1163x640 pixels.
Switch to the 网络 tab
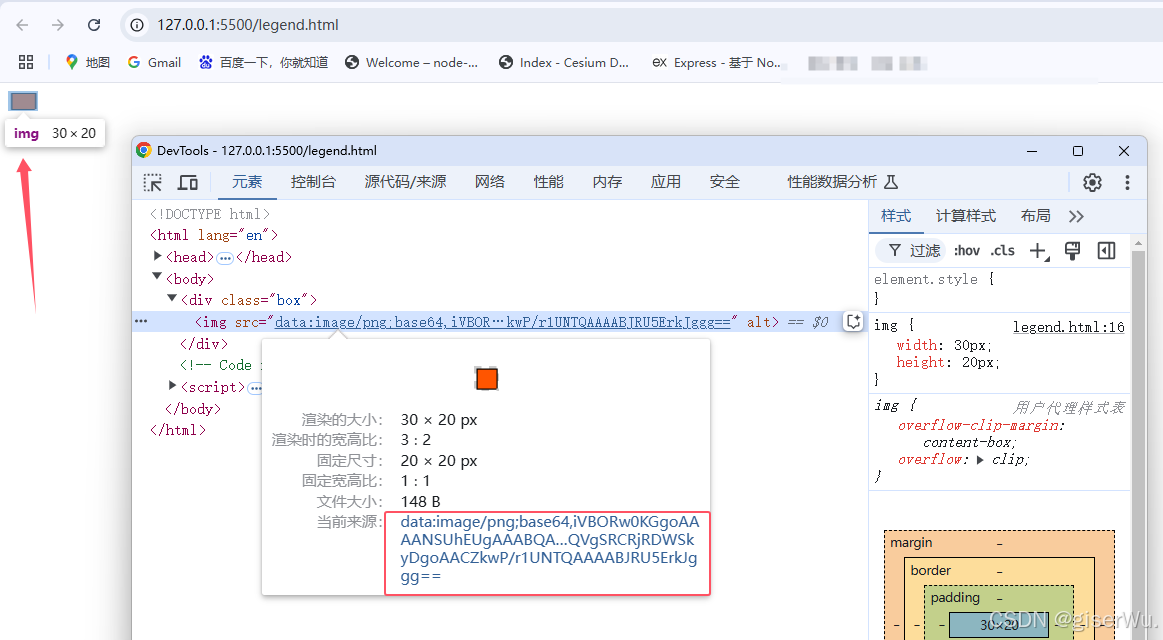490,182
